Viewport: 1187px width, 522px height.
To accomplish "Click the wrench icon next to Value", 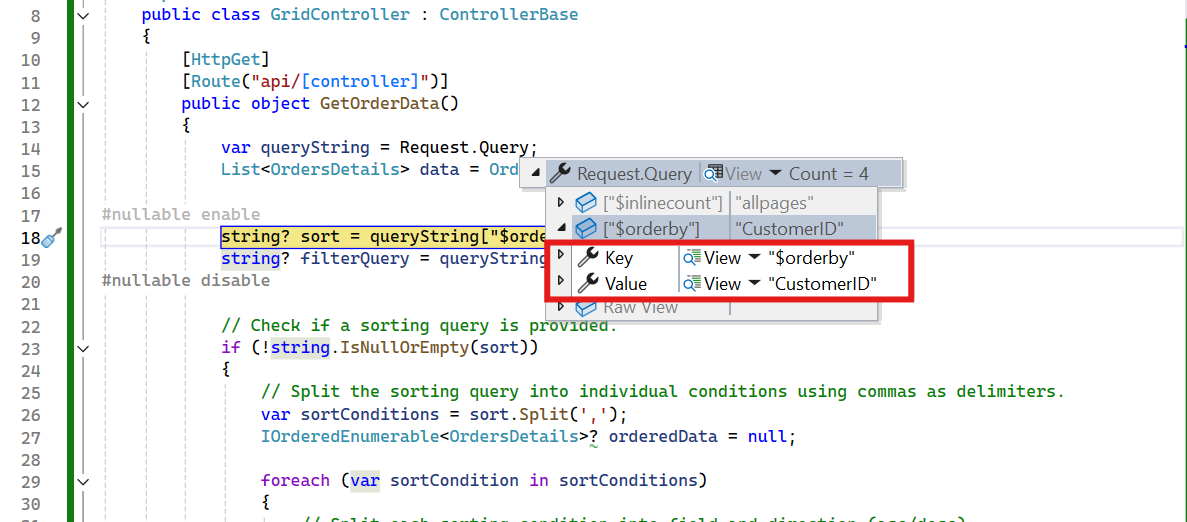I will [x=589, y=283].
